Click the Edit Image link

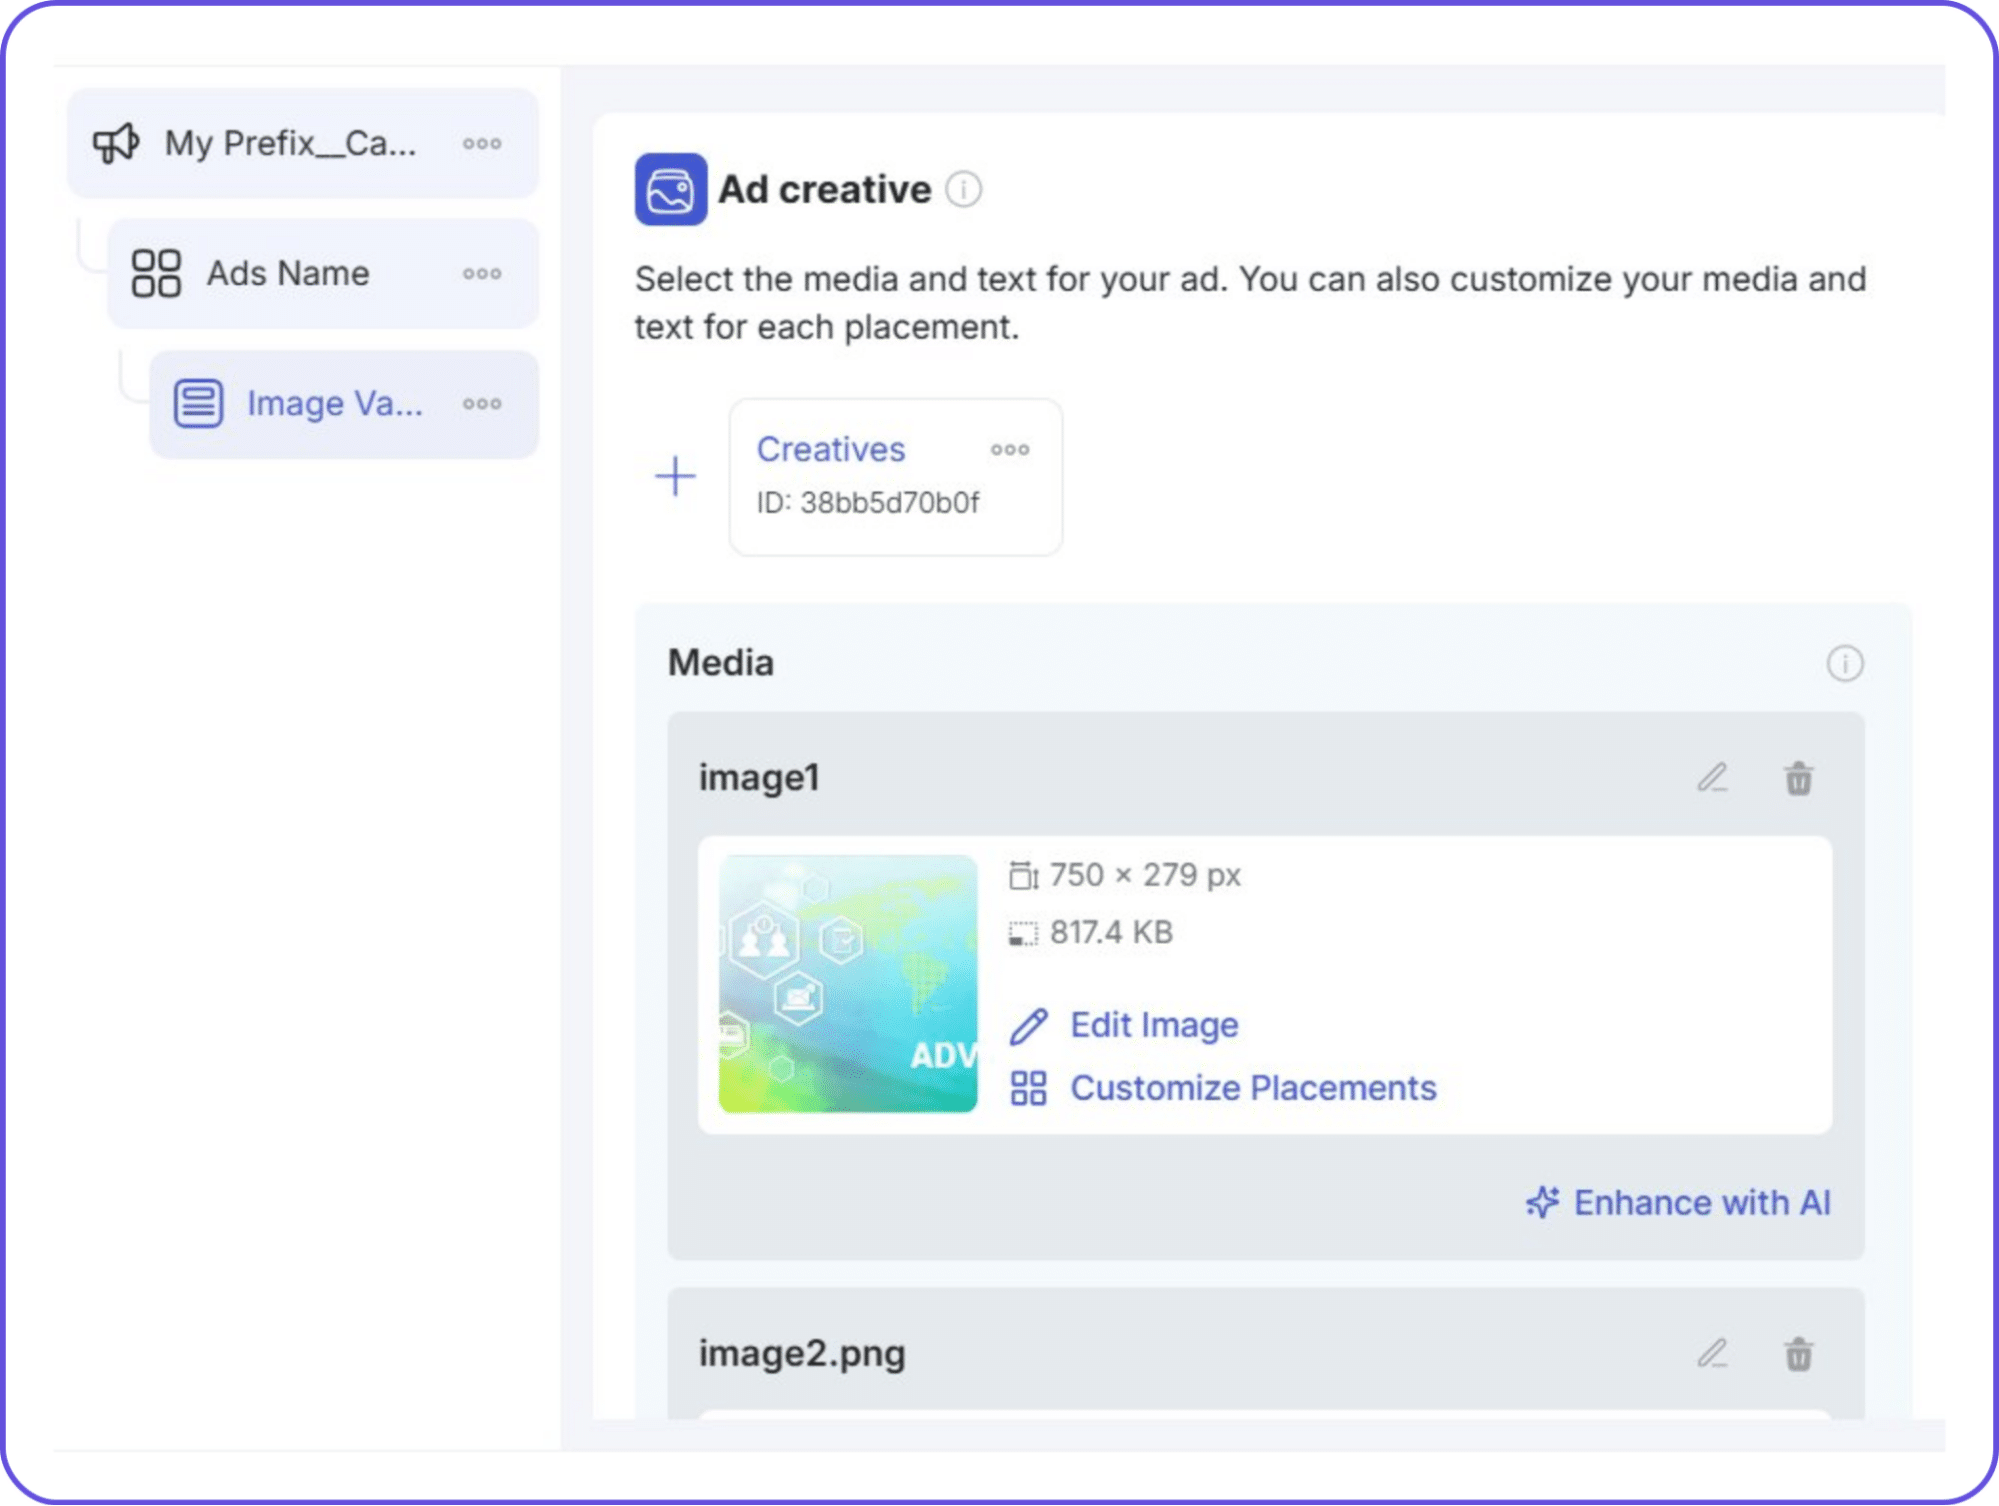pos(1154,1025)
